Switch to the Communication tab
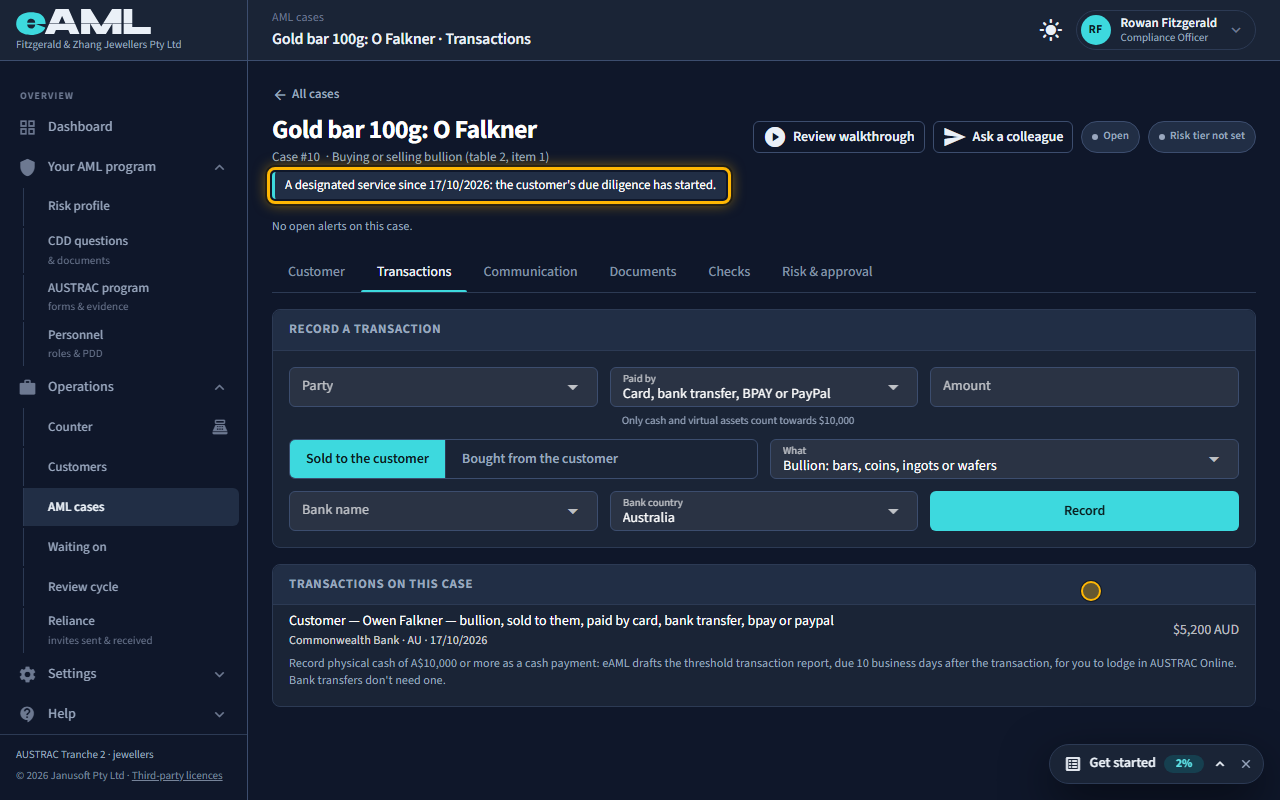The image size is (1280, 800). point(530,271)
